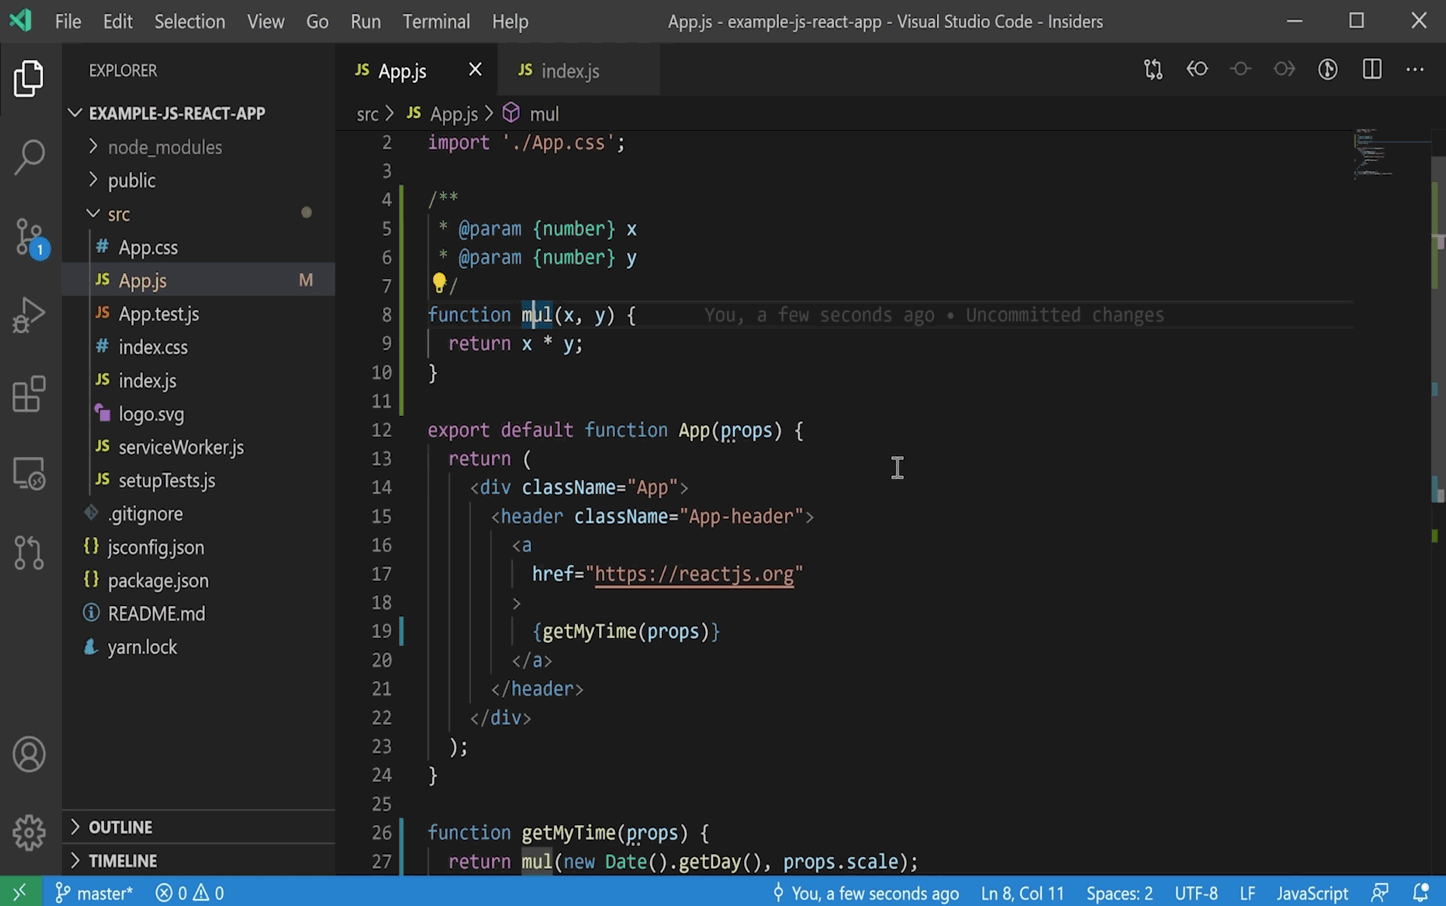Open the Run and Debug view
Viewport: 1446px width, 906px height.
tap(29, 315)
